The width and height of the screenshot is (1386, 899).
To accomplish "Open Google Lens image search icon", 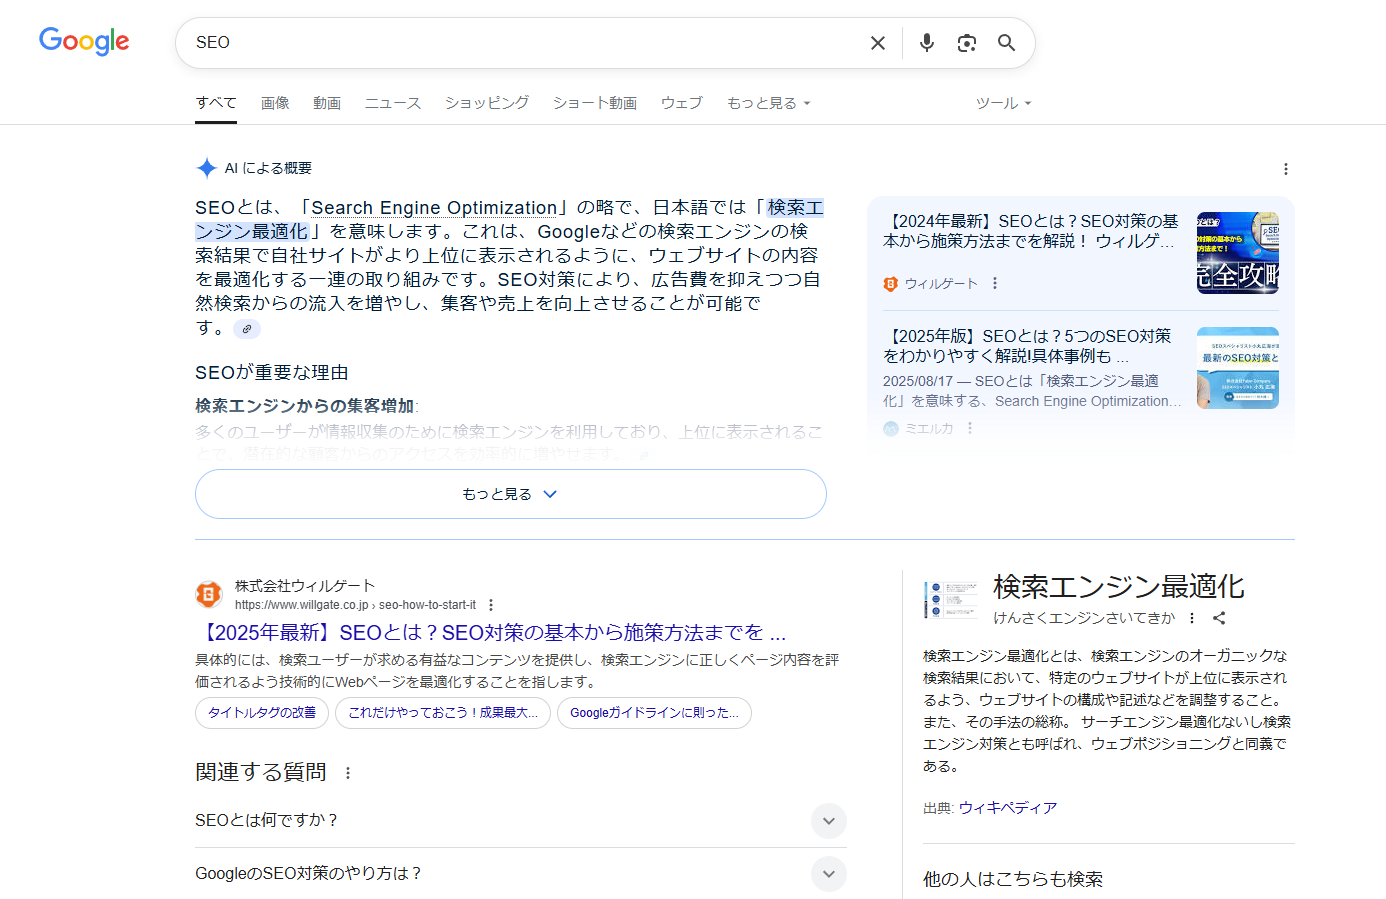I will click(967, 43).
